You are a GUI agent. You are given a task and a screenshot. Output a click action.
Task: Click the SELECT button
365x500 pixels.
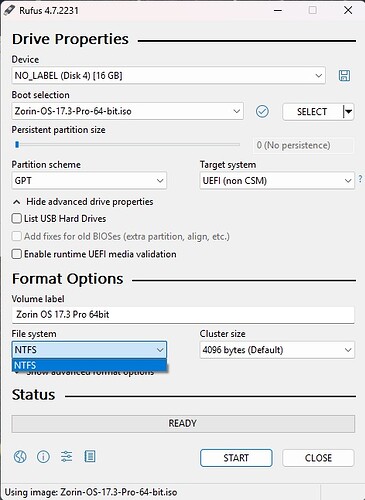click(x=312, y=112)
